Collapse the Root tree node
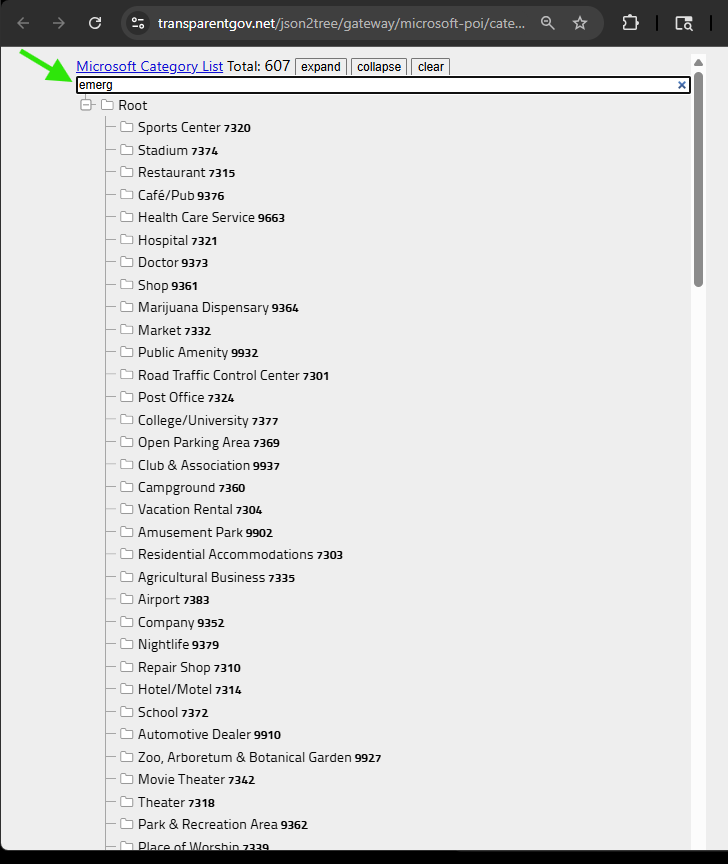 pos(87,105)
